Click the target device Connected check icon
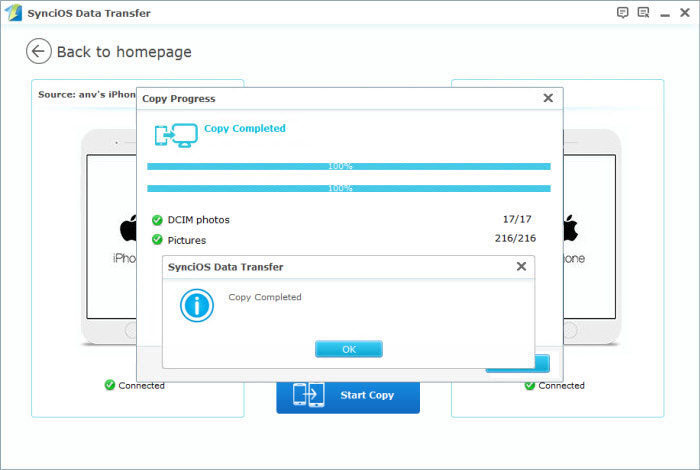 pos(530,386)
